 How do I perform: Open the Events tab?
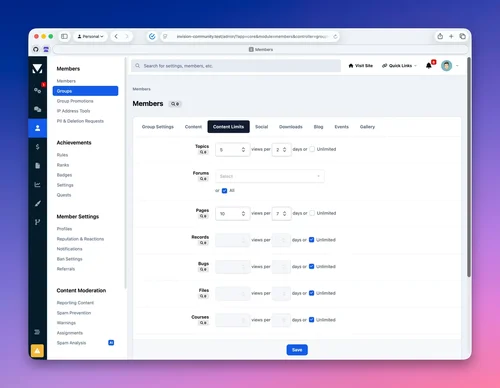click(342, 127)
